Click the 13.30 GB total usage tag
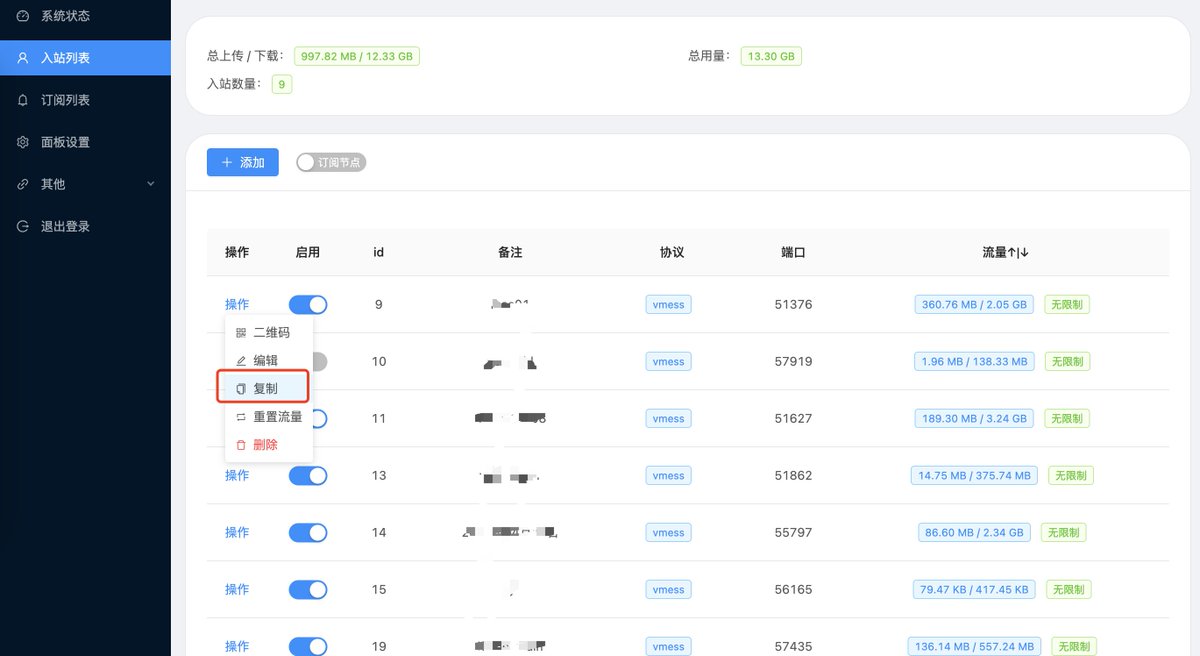 pos(771,57)
